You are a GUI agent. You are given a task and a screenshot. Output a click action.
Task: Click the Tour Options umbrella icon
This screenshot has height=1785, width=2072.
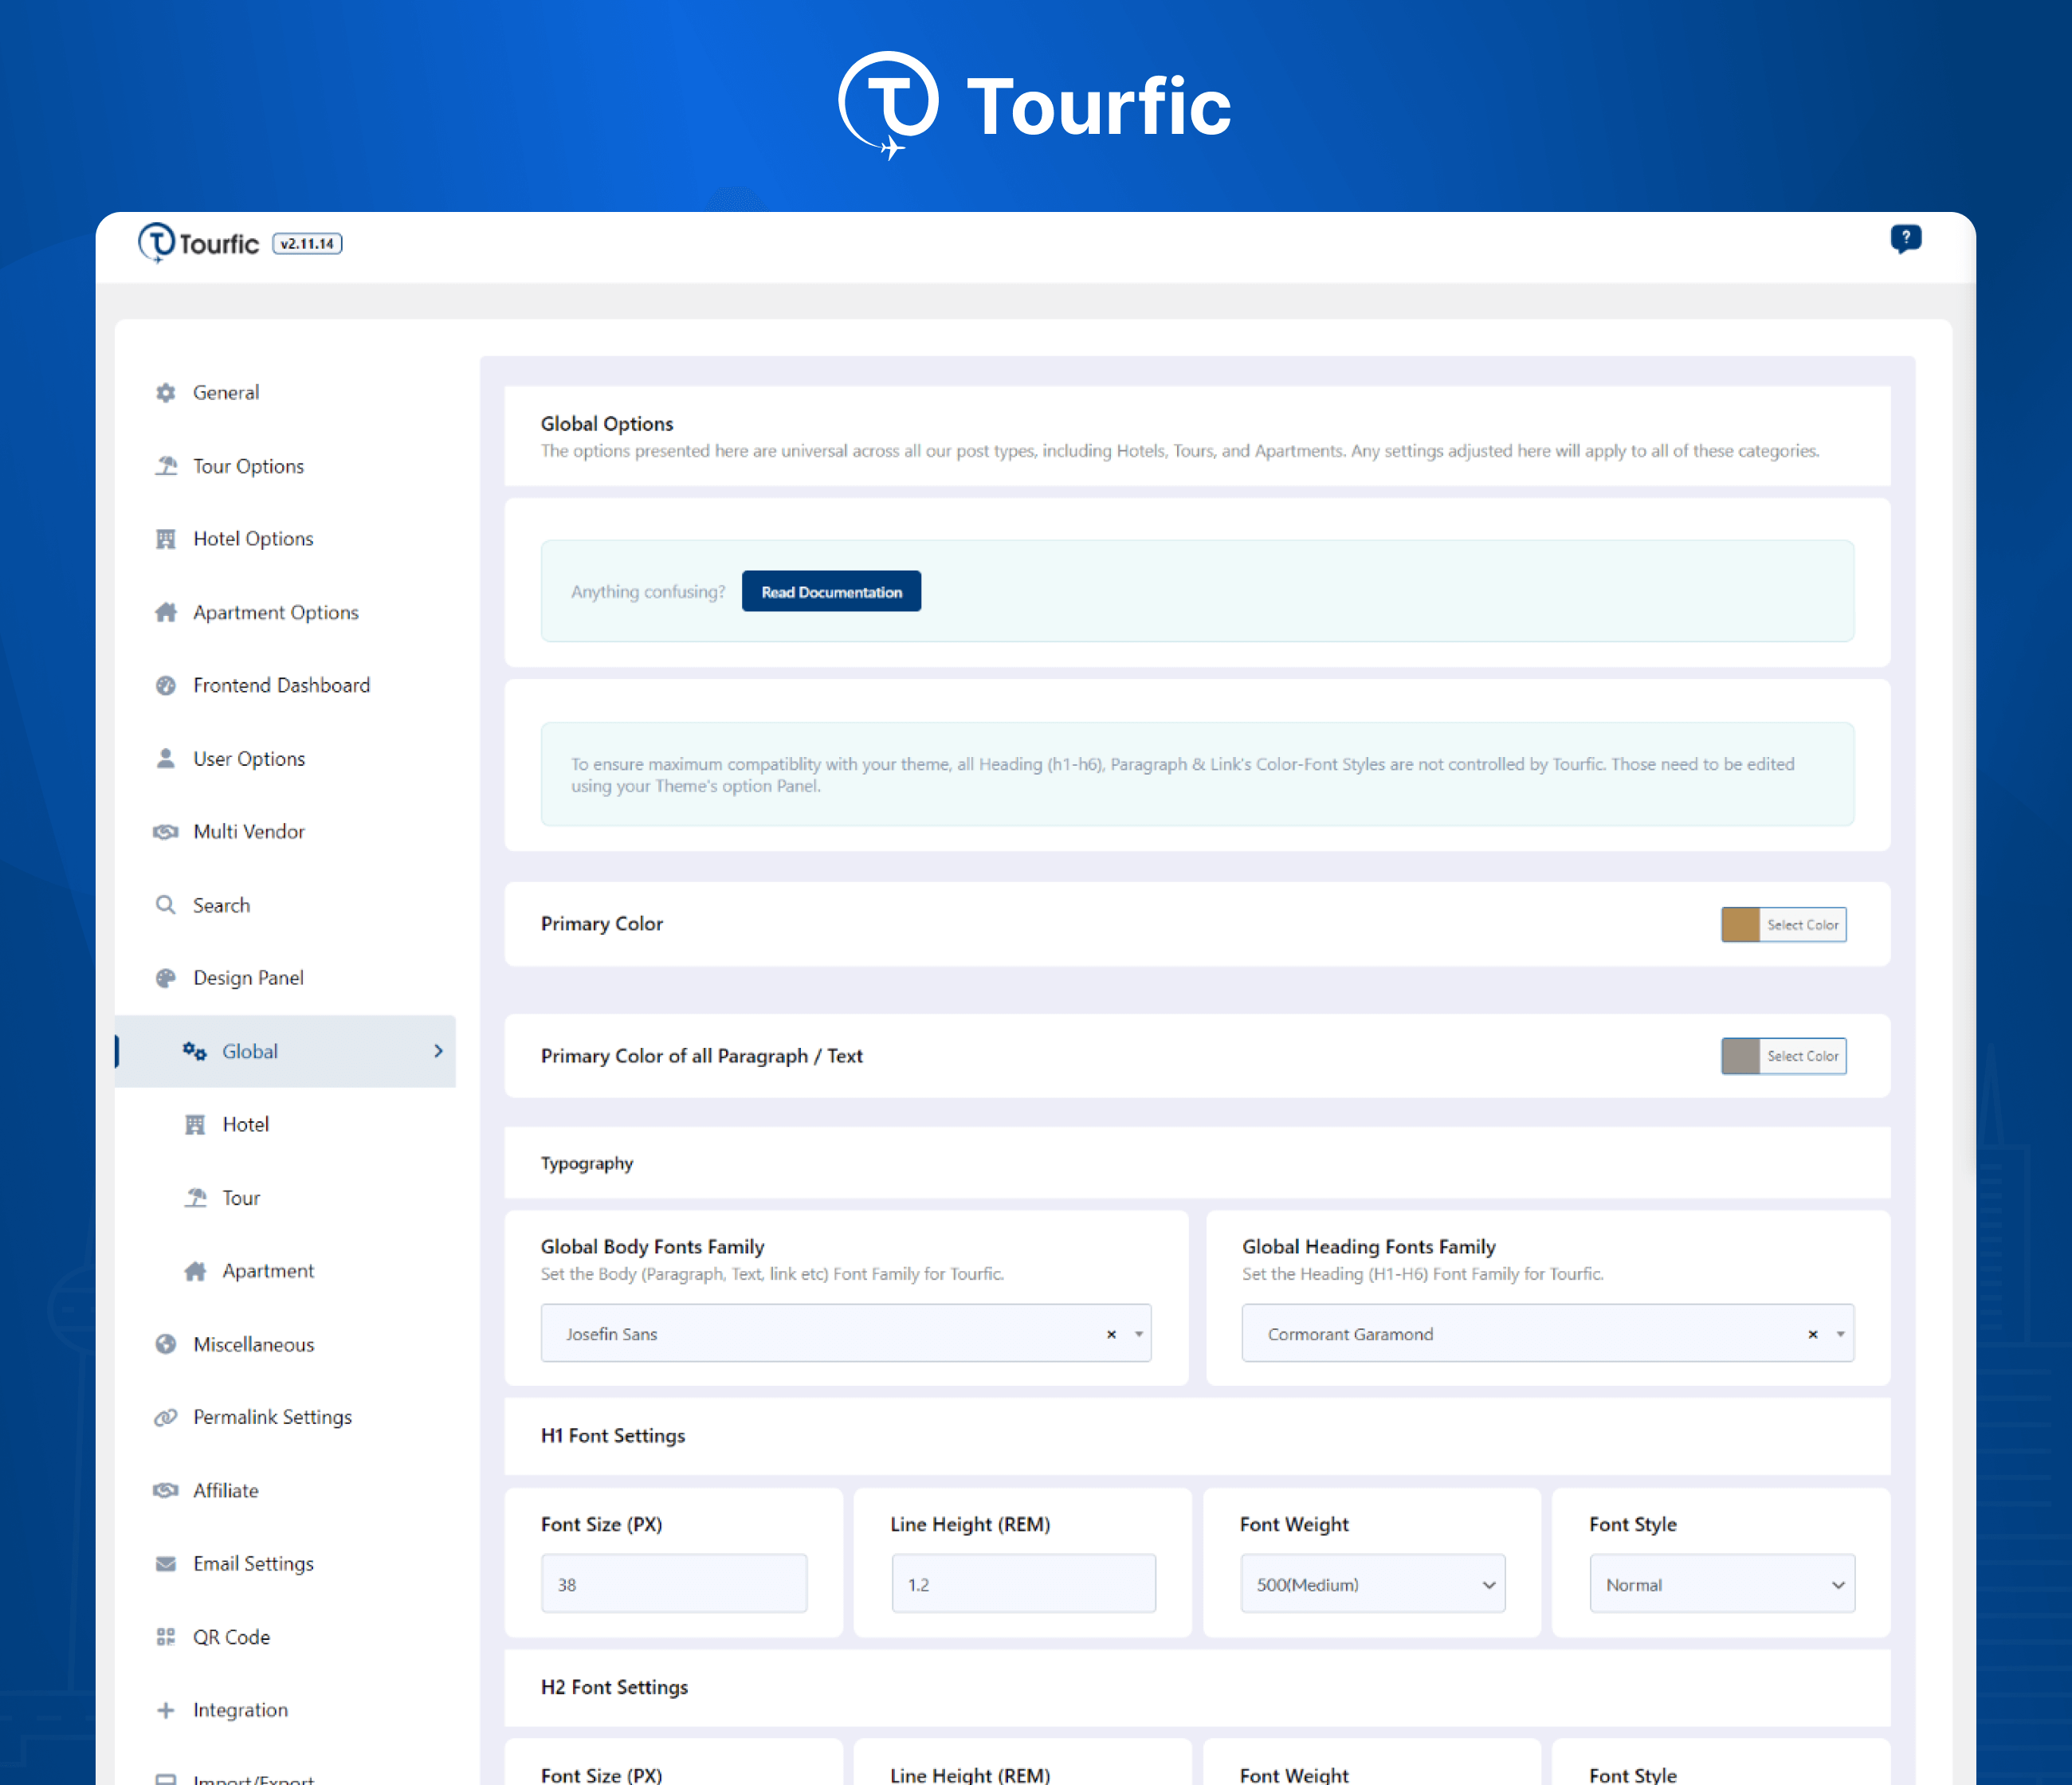pyautogui.click(x=166, y=466)
